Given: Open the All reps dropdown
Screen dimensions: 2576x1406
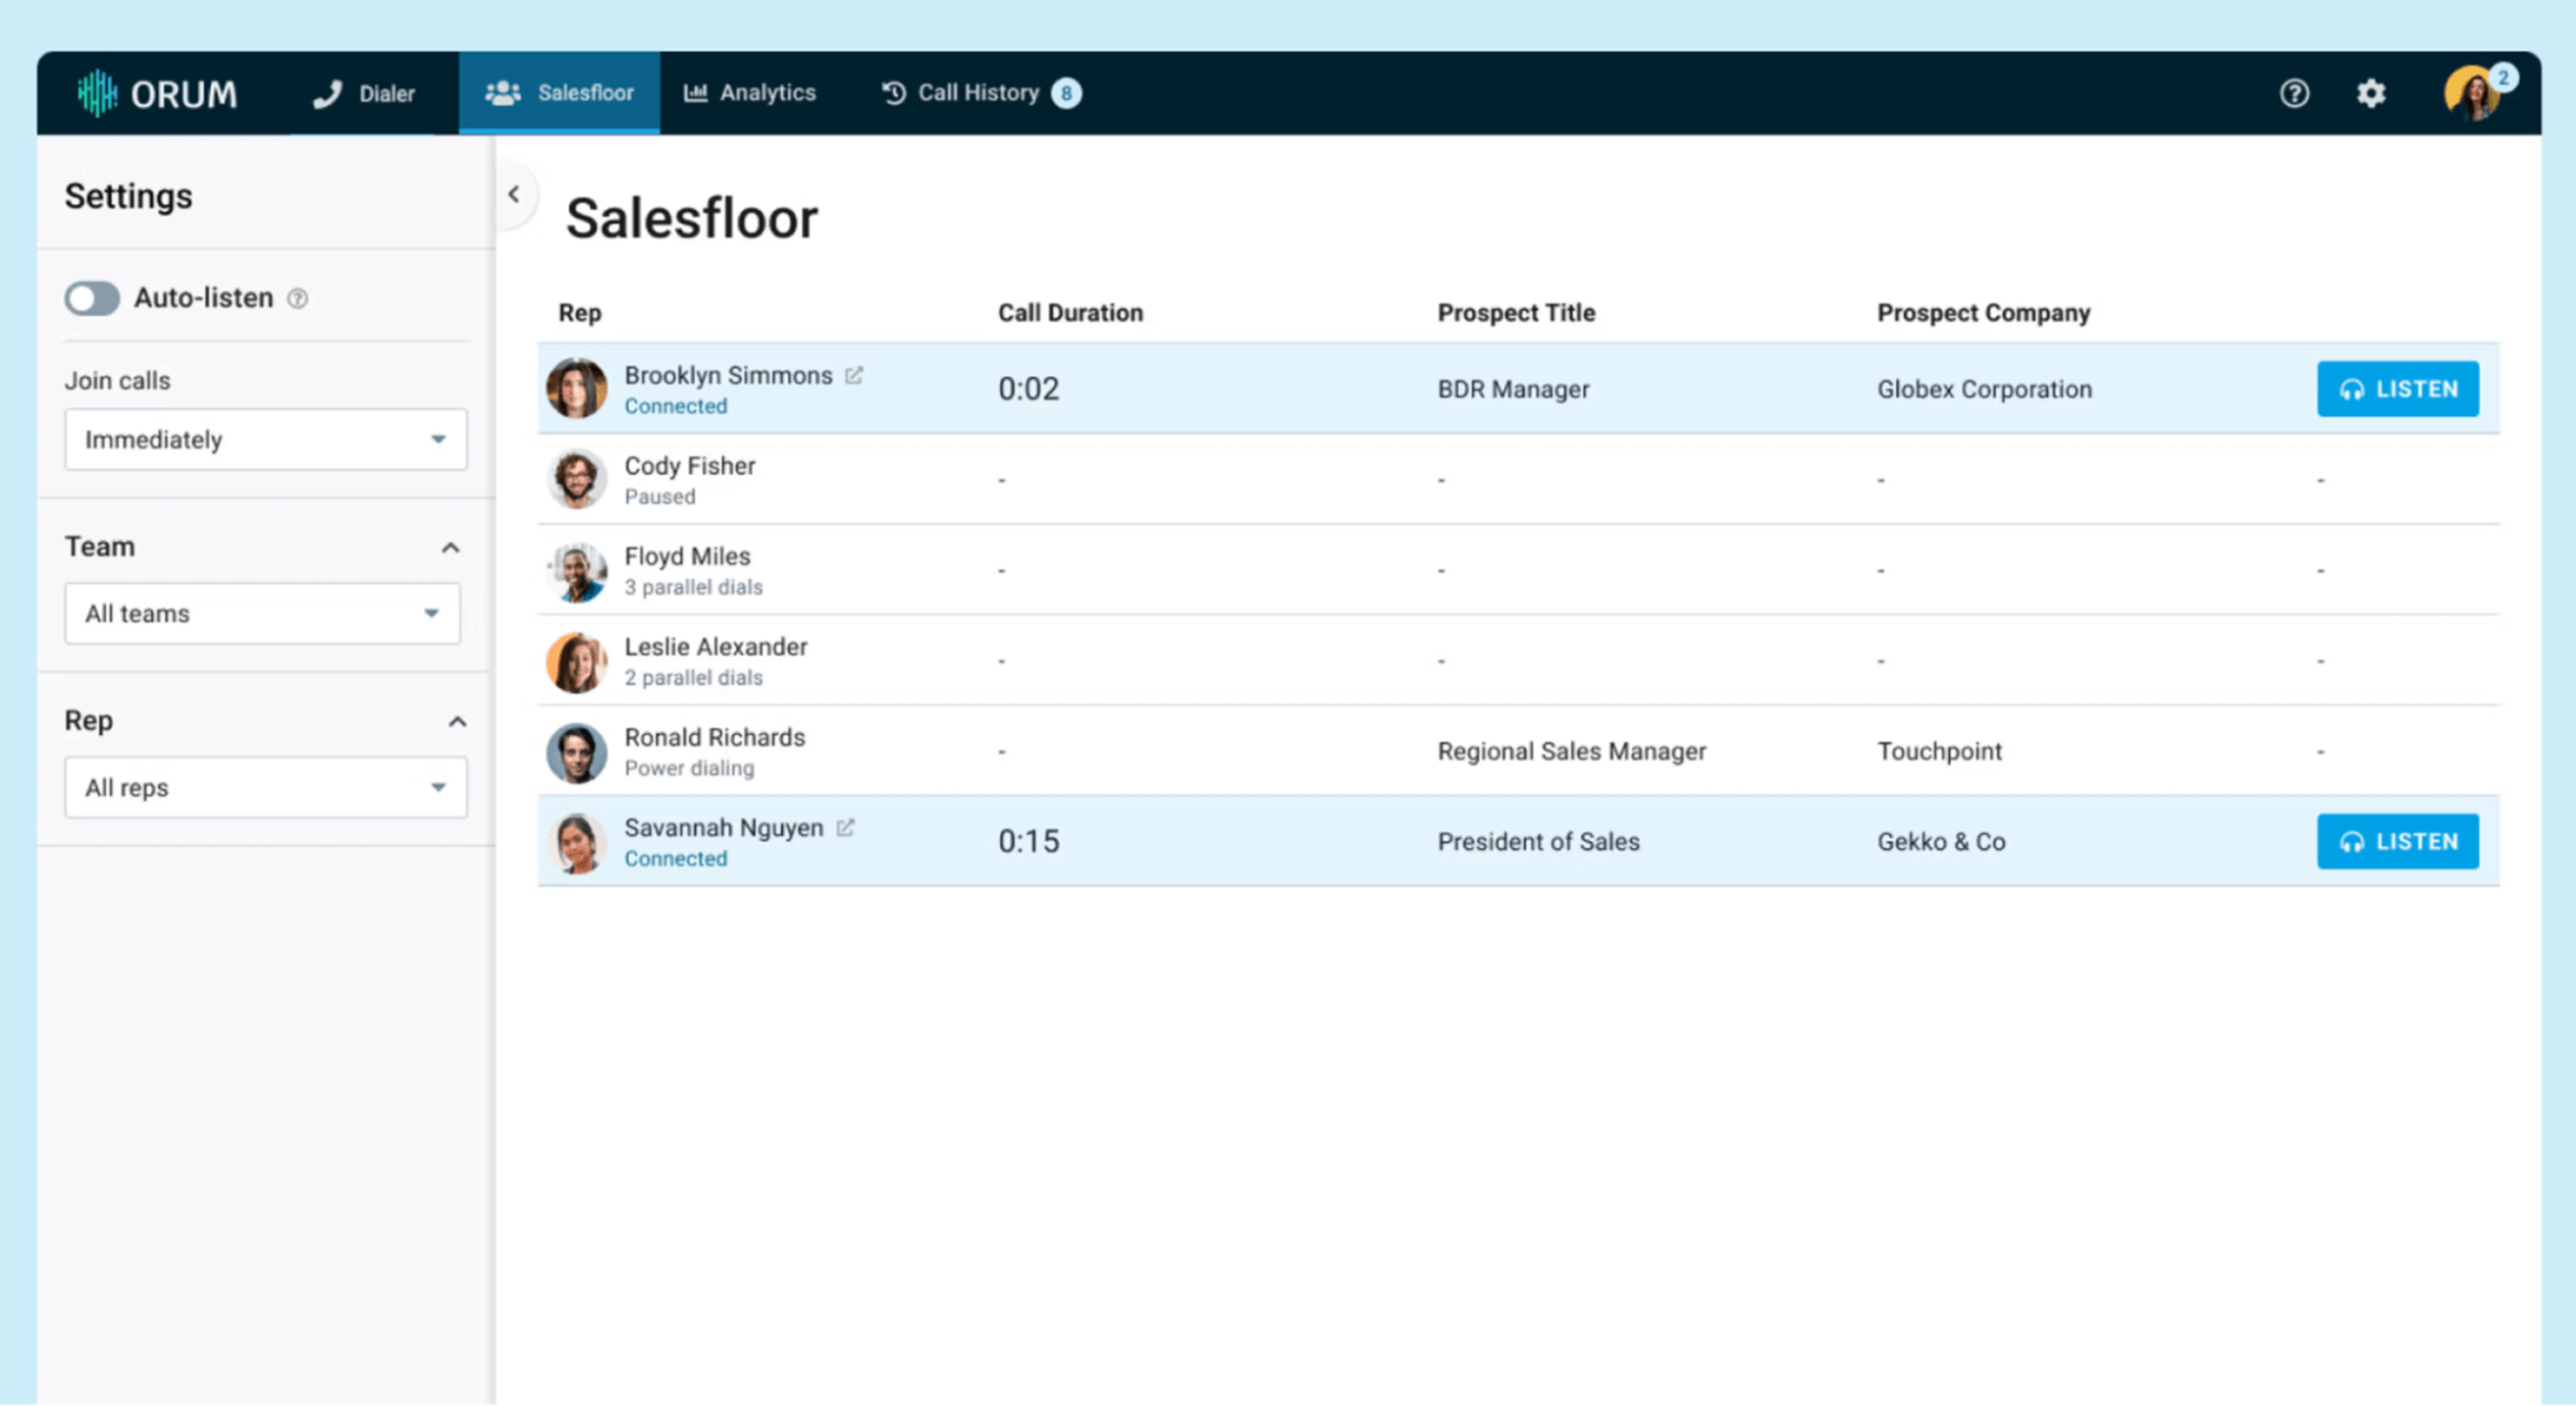Looking at the screenshot, I should click(266, 788).
